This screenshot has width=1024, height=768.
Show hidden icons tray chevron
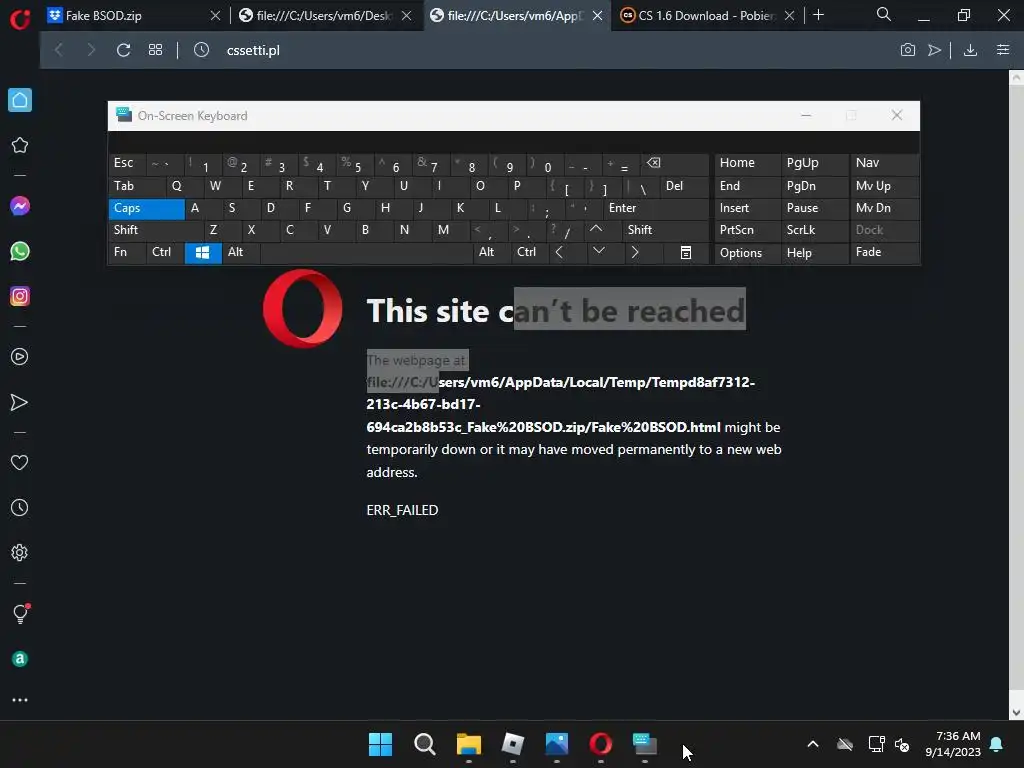813,744
